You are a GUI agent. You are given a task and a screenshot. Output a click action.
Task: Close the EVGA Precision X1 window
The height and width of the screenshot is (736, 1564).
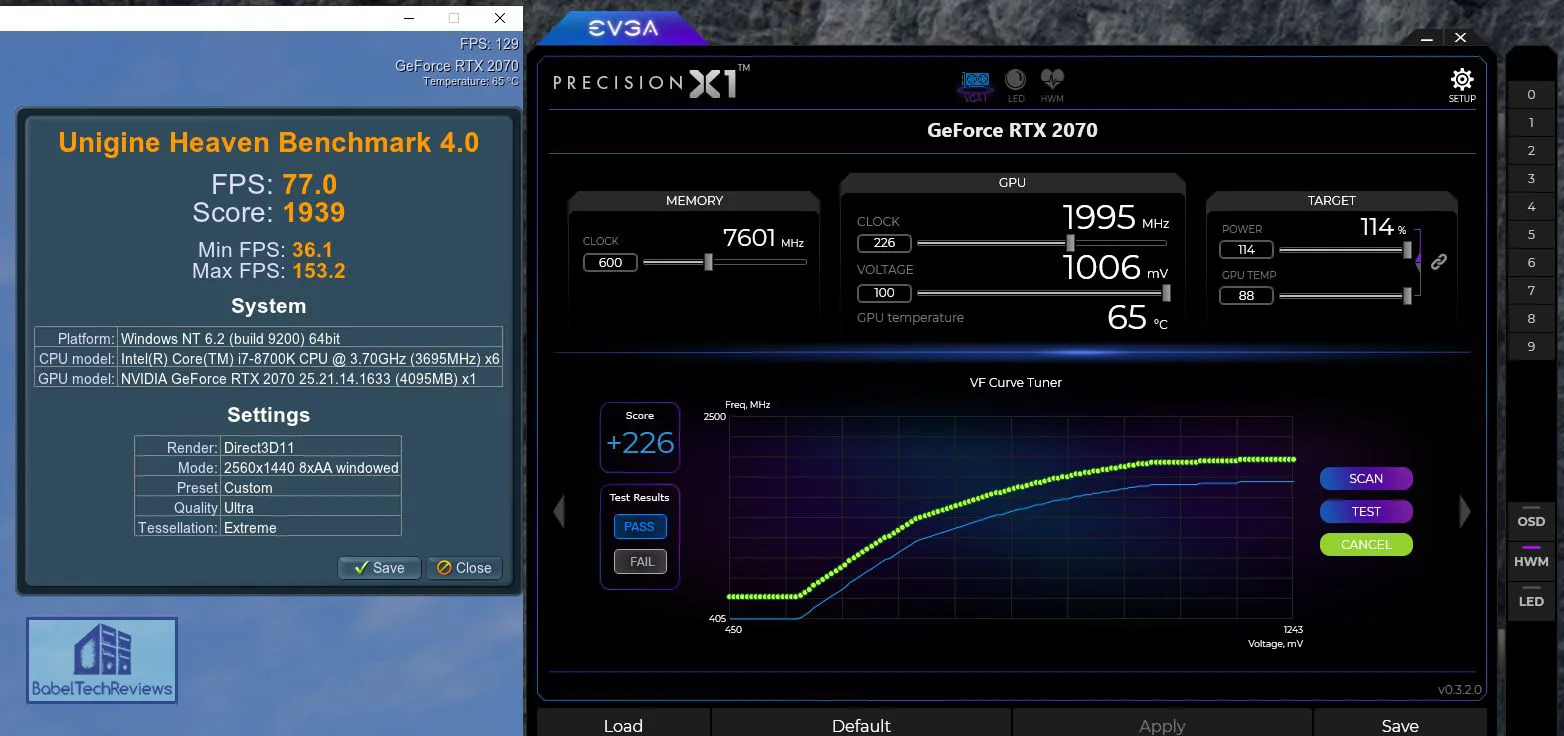1461,38
